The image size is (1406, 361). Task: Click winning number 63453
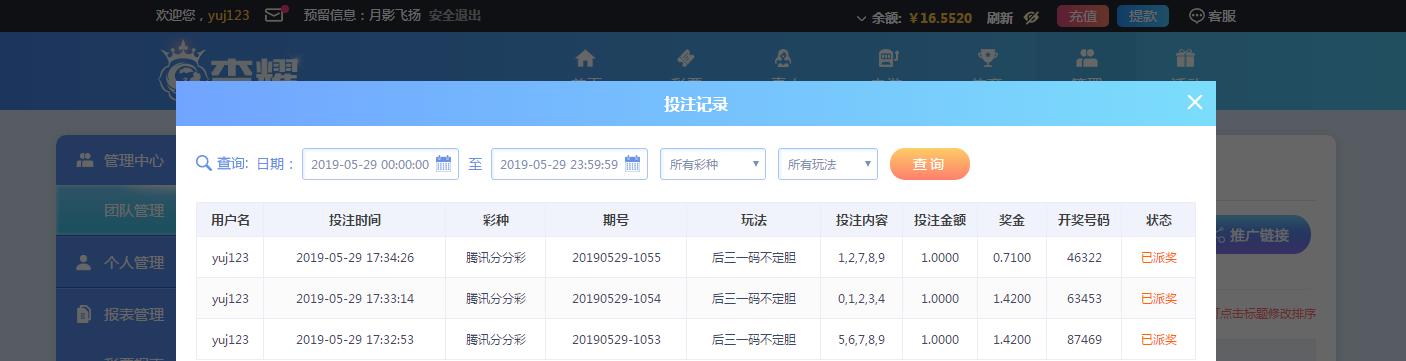(1084, 299)
